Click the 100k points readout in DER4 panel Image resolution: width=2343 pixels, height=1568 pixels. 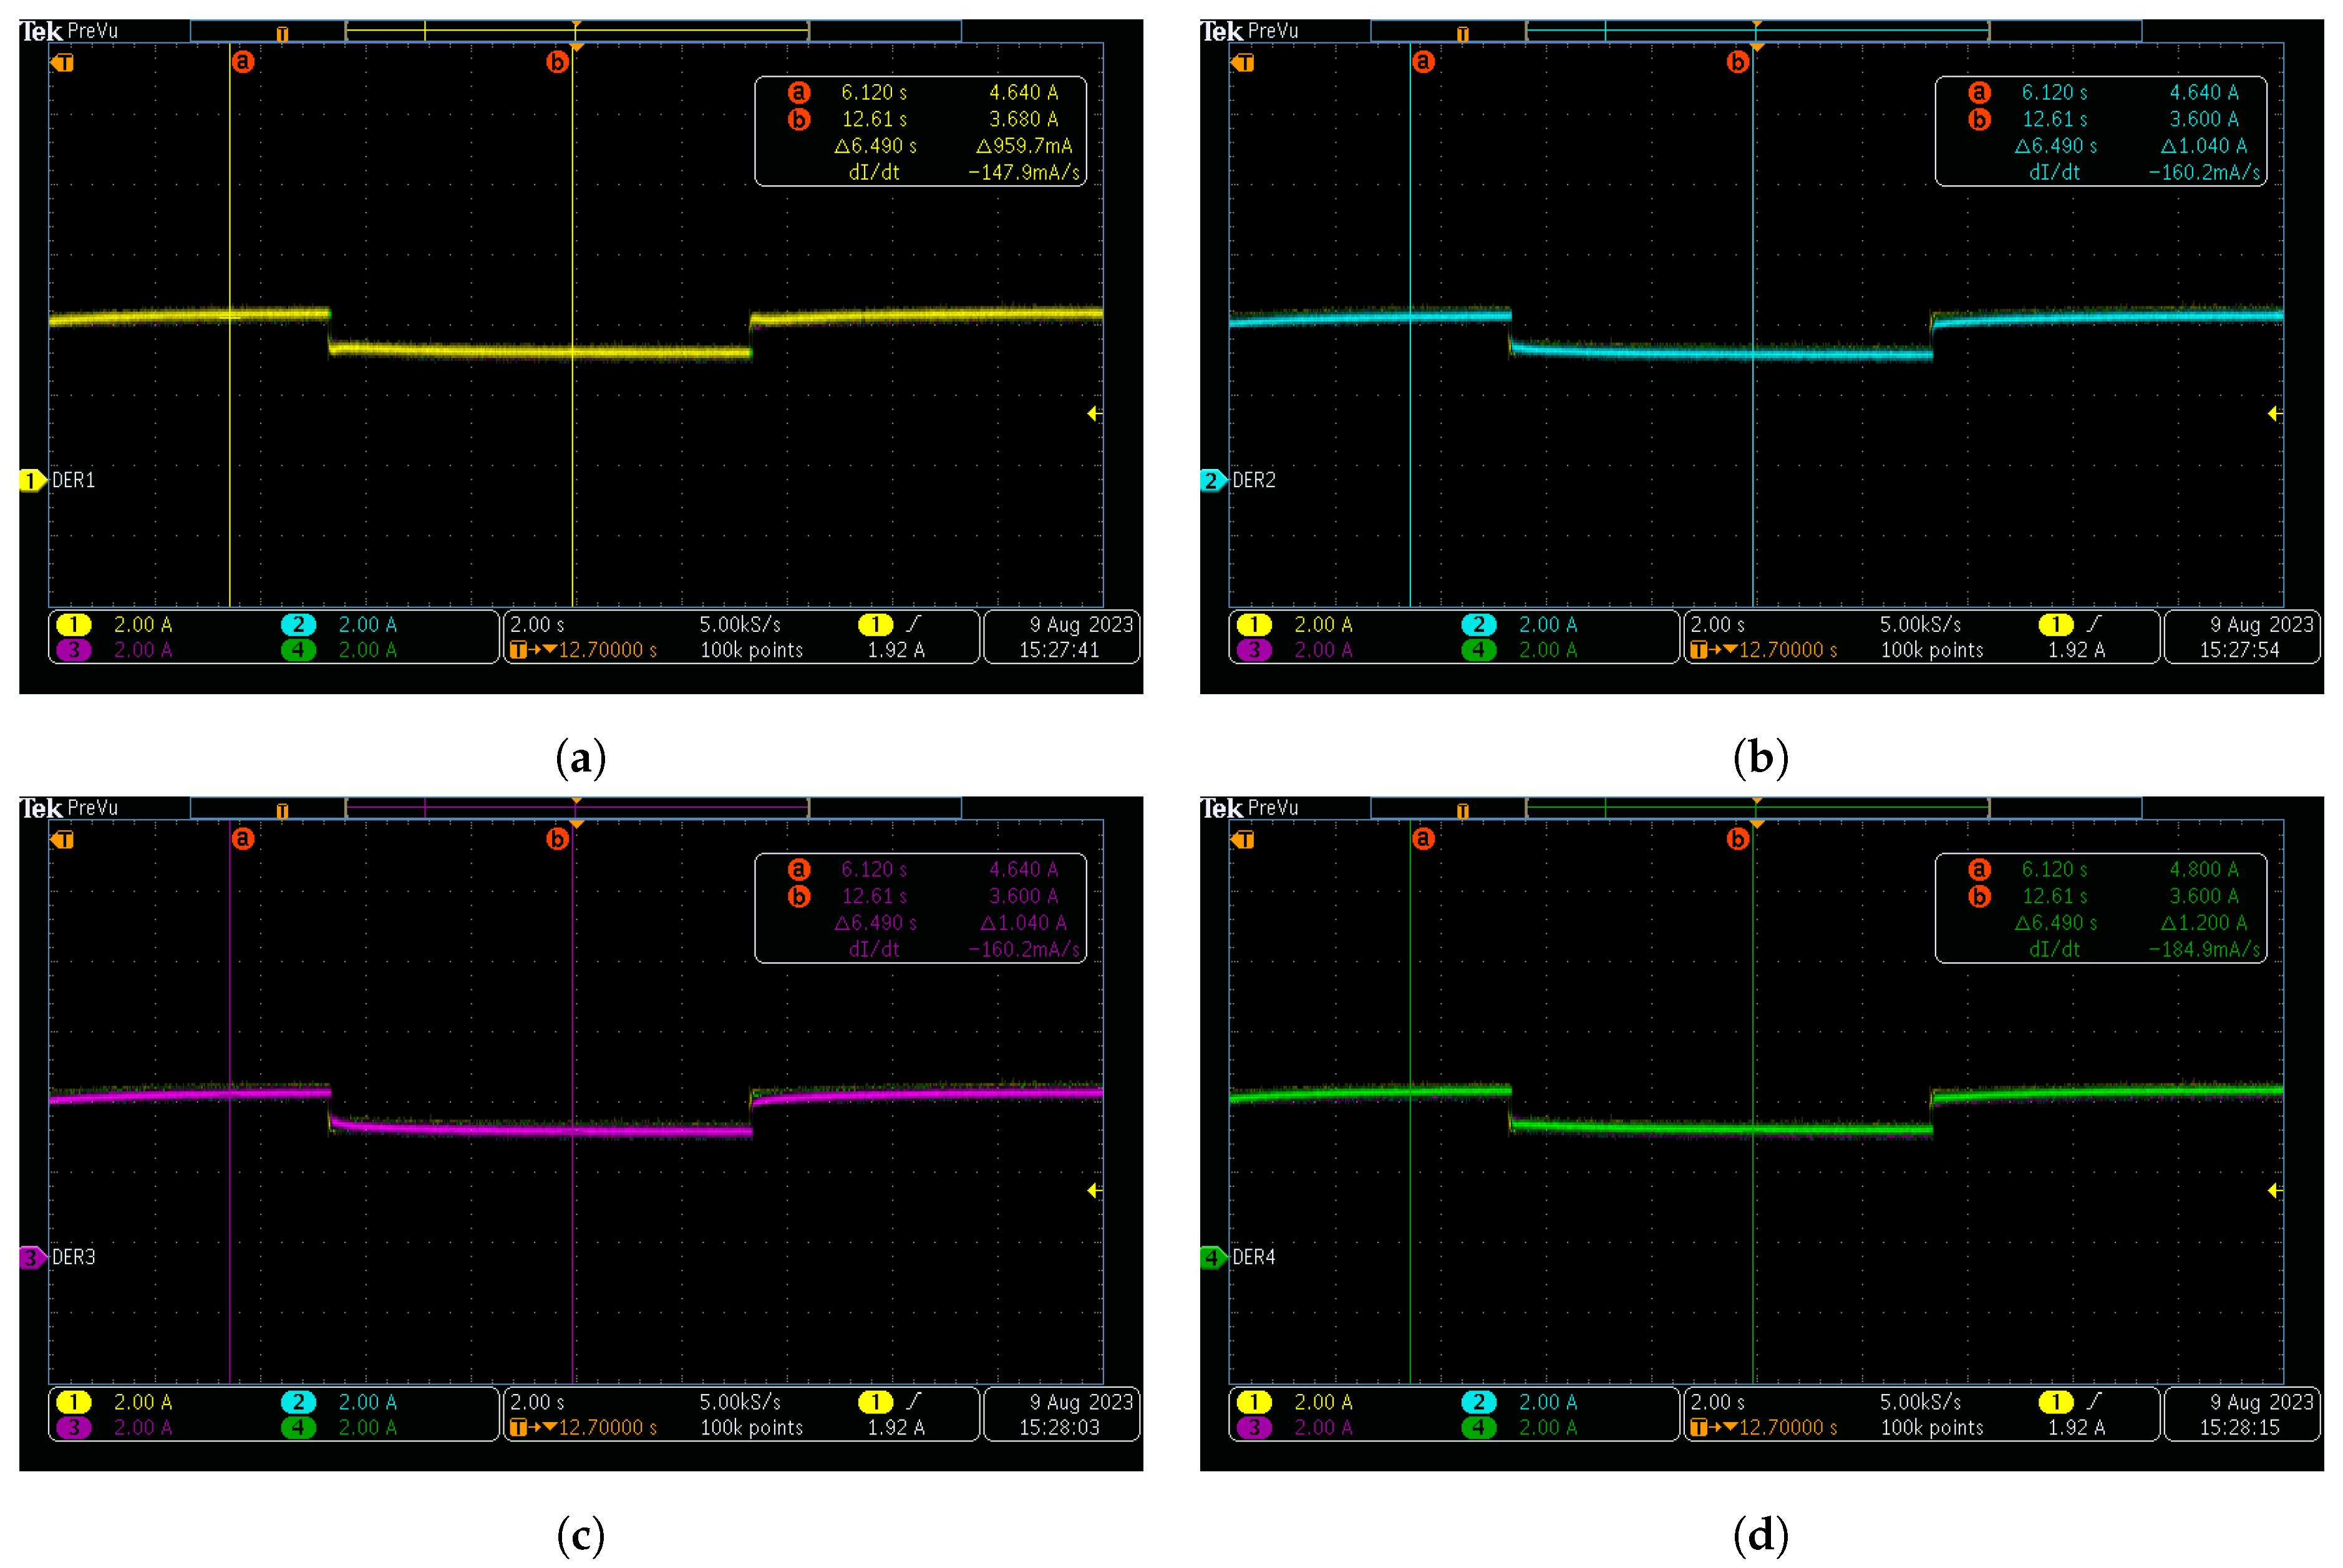[1931, 1427]
